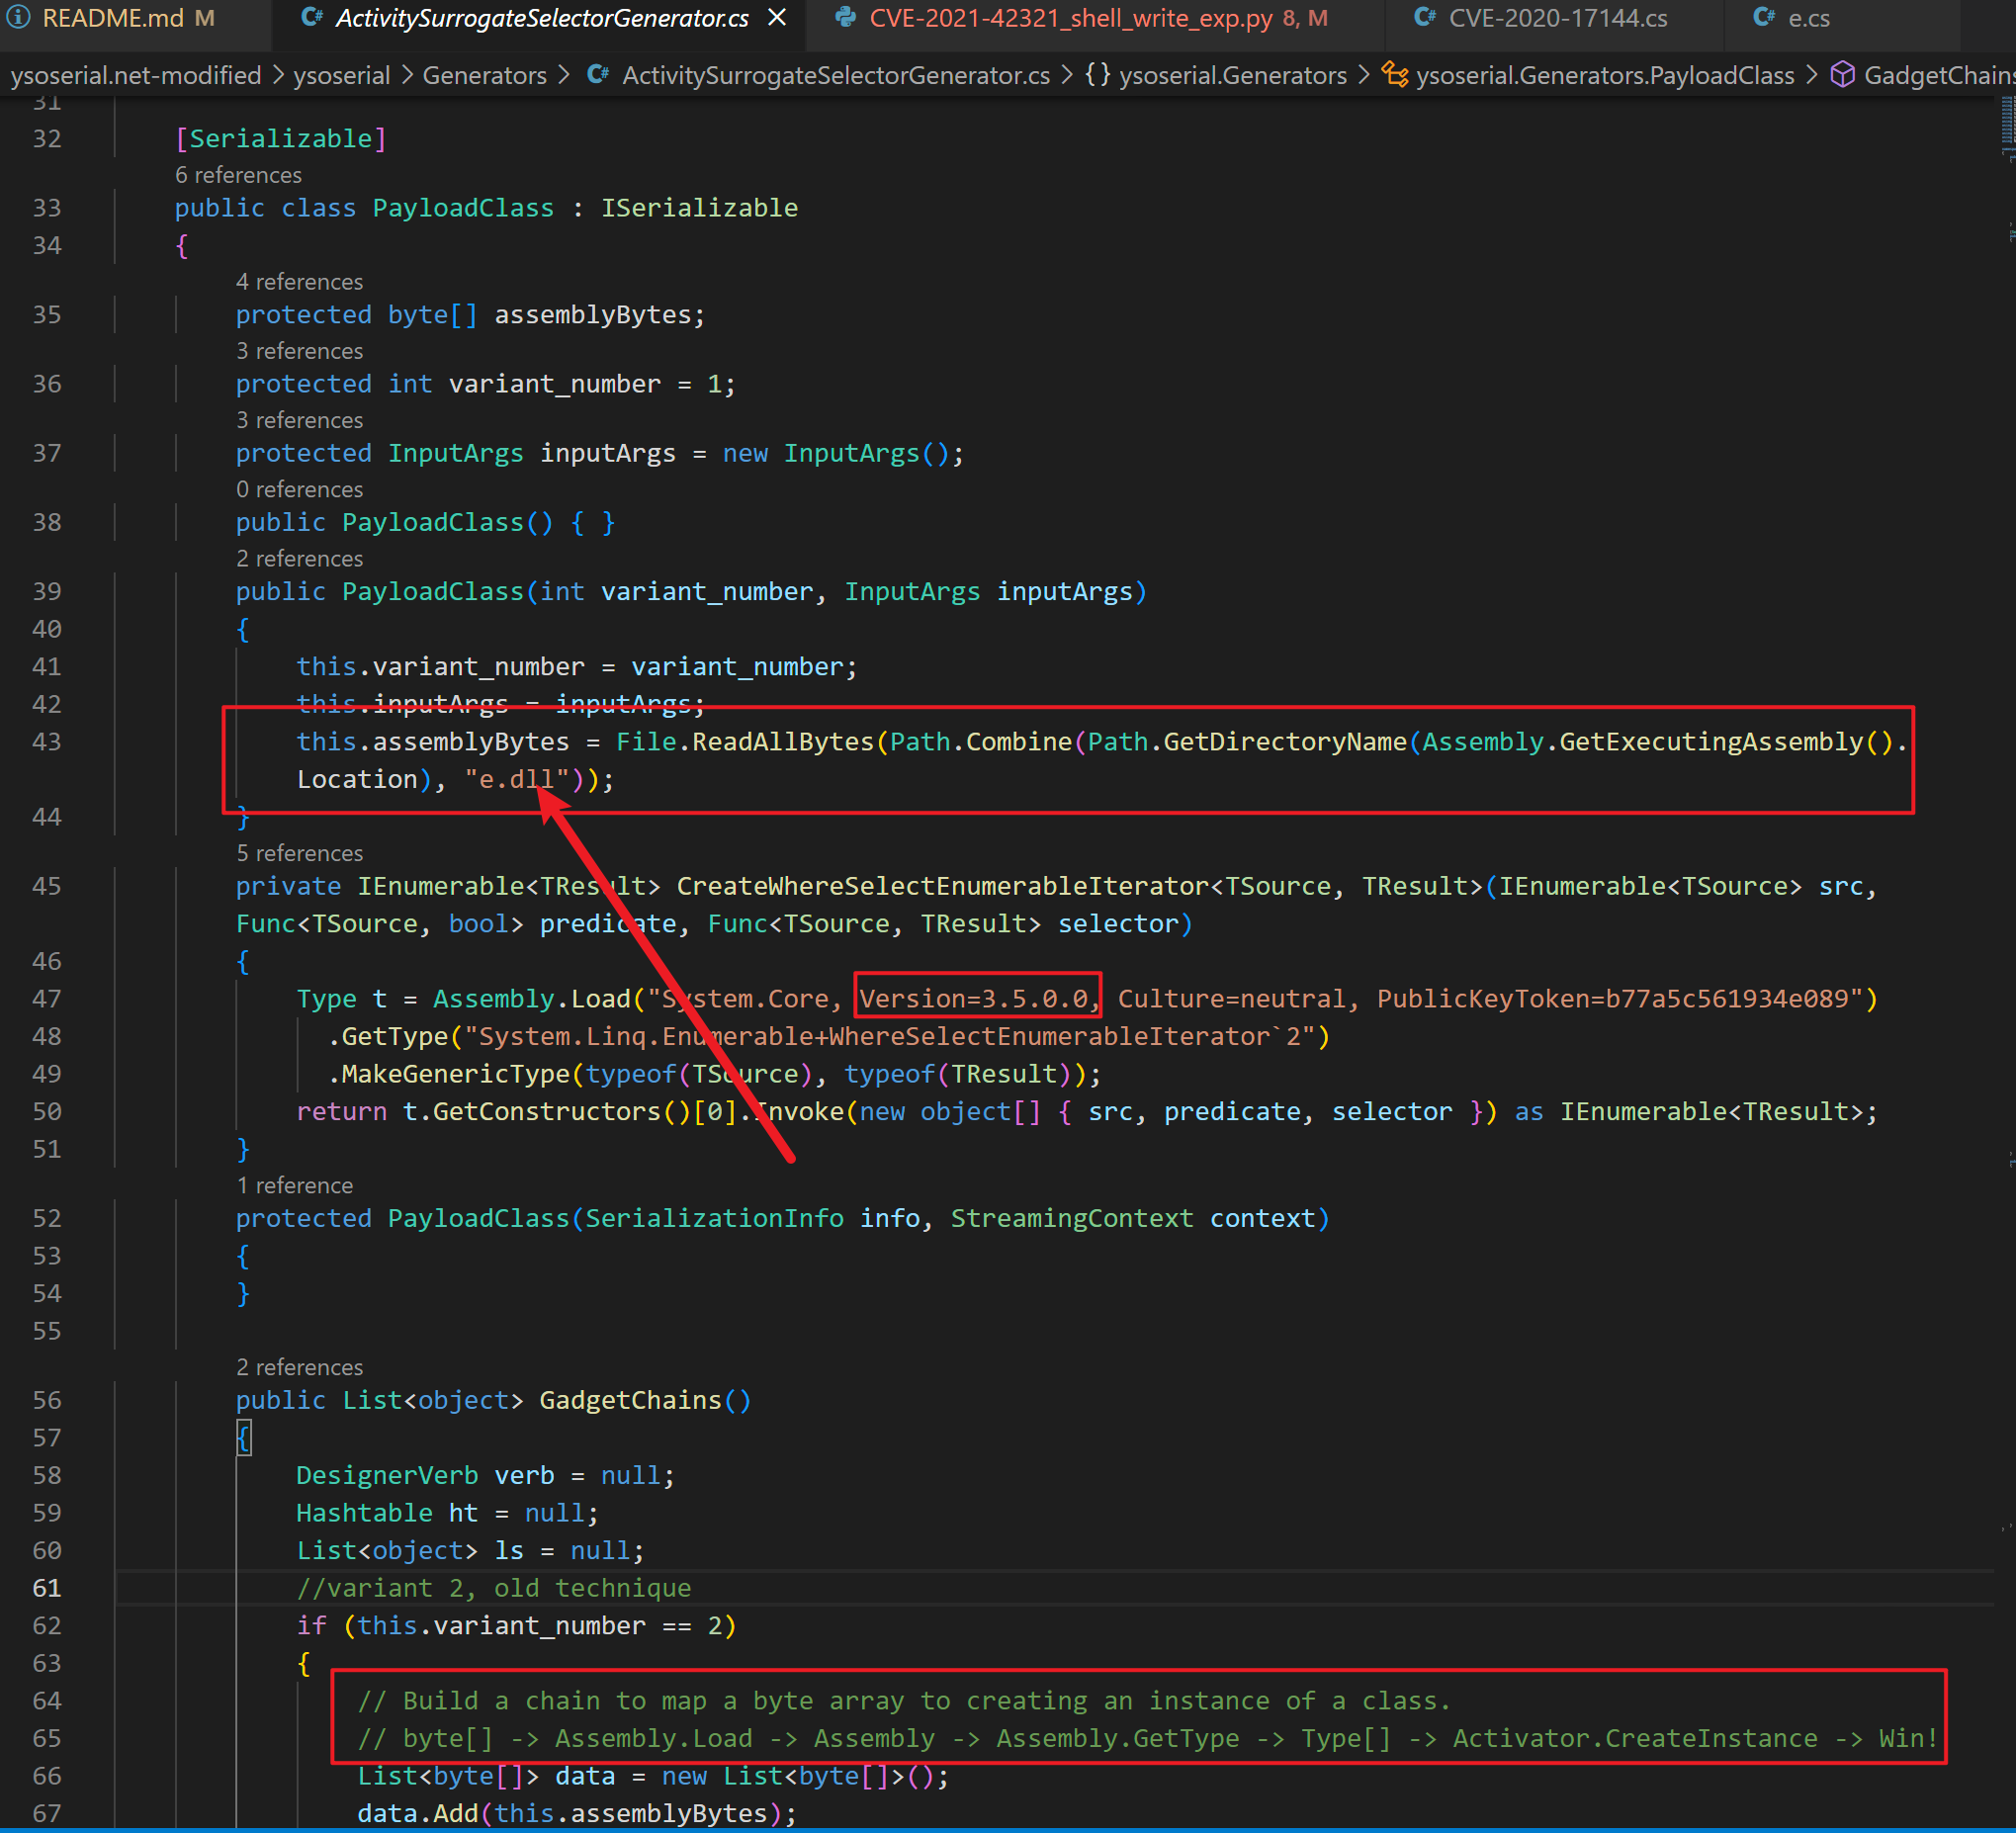This screenshot has width=2016, height=1833.
Task: Show the 6 references of PayloadClass
Action: pyautogui.click(x=238, y=175)
